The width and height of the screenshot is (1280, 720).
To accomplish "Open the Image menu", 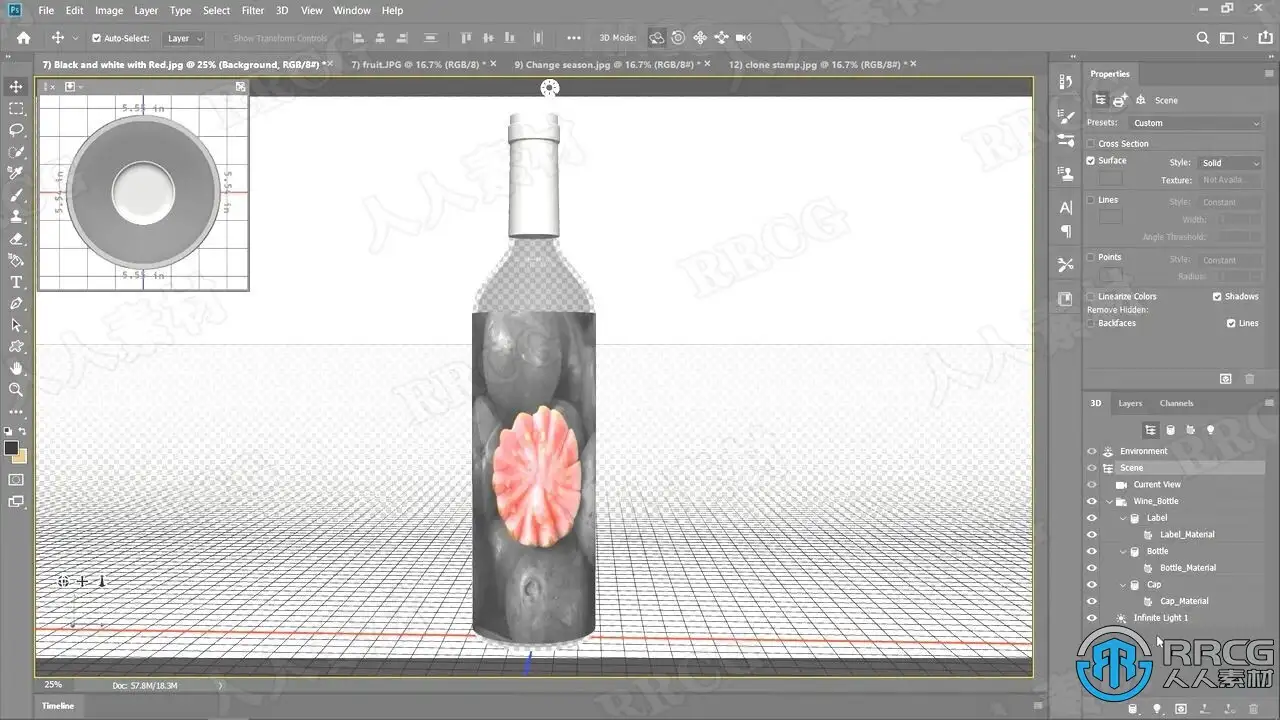I will [x=109, y=10].
